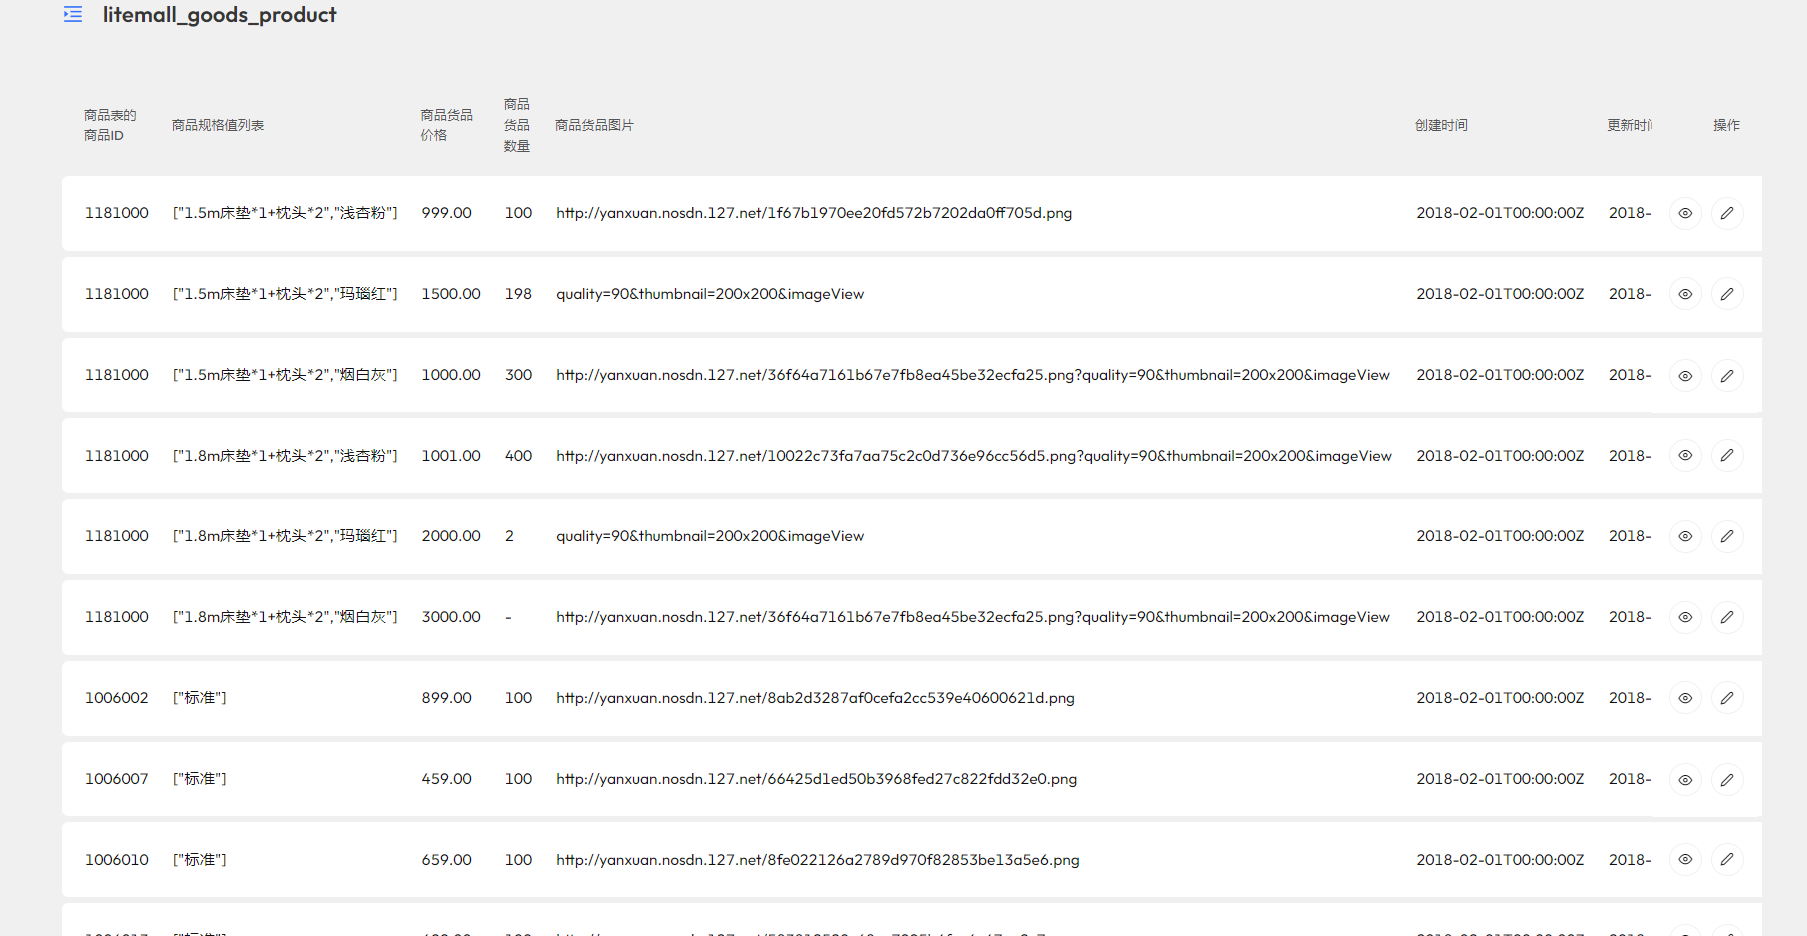Edit the row priced 1001.00

click(x=1727, y=456)
